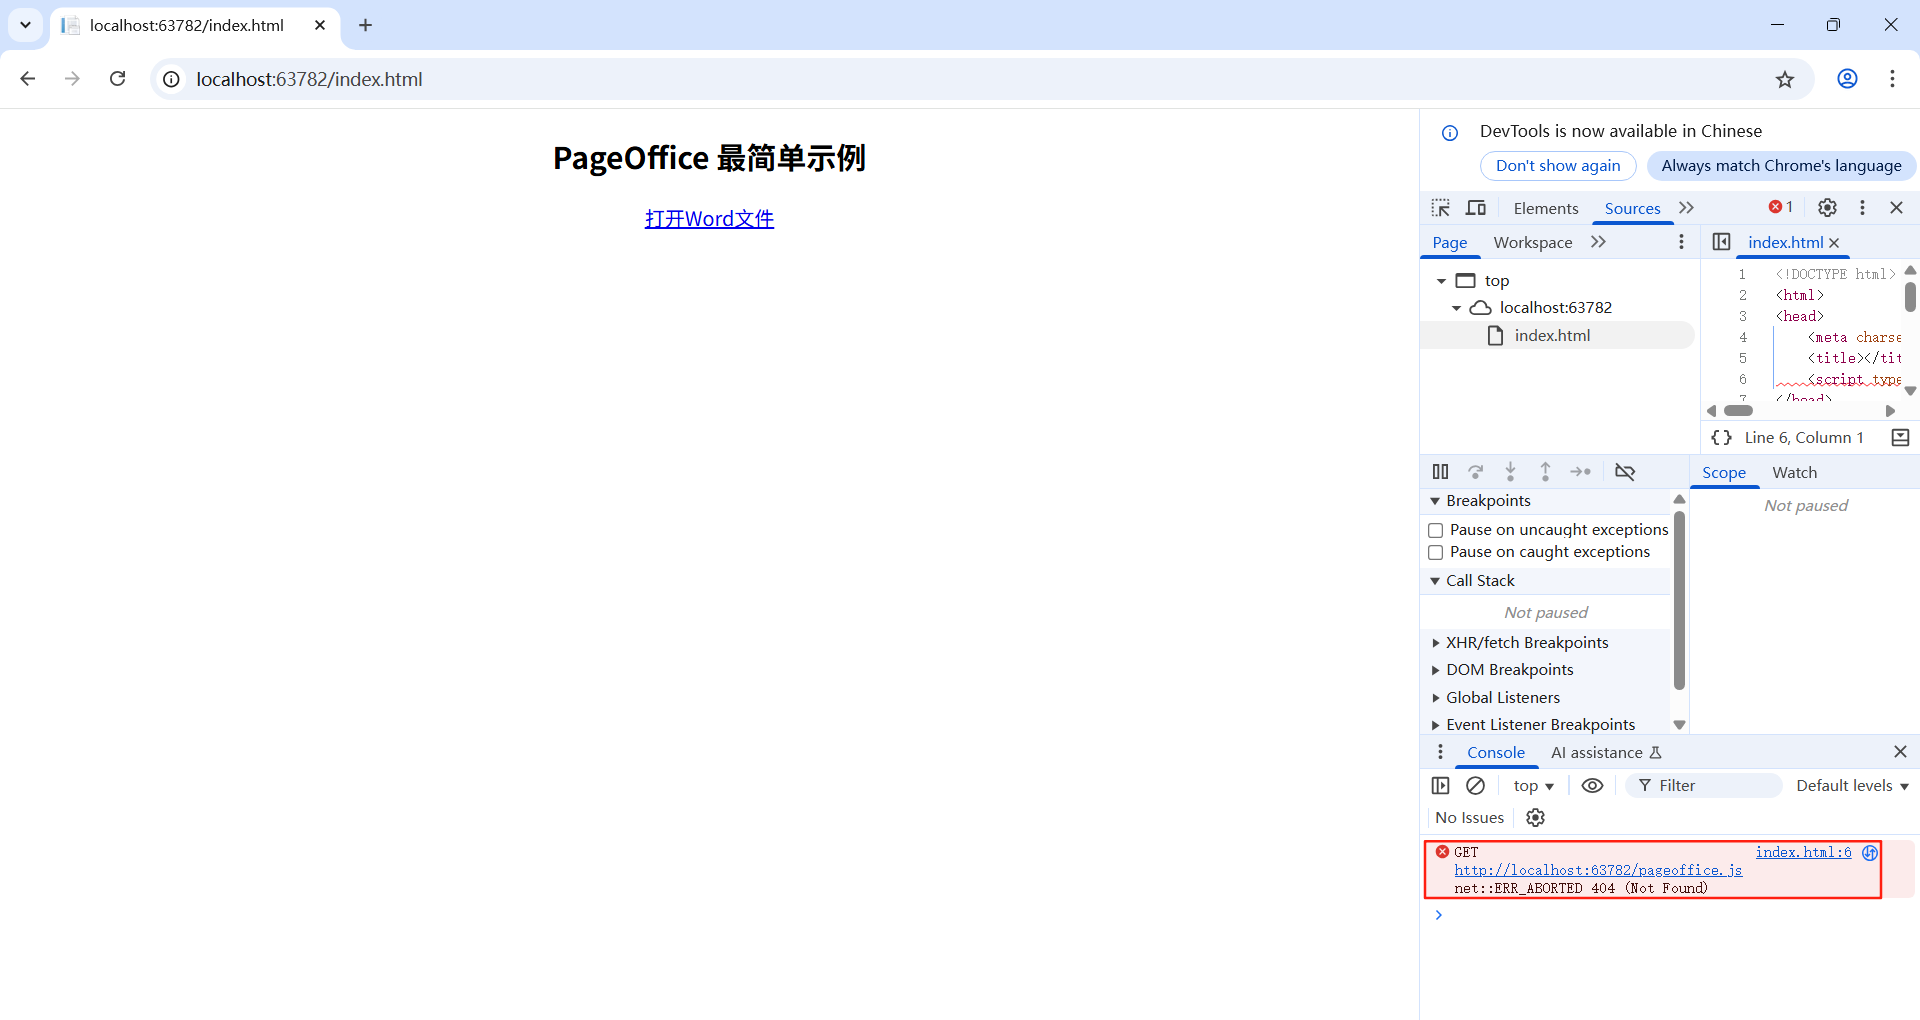This screenshot has height=1020, width=1920.
Task: Open the tab search dropdown arrow
Action: coord(25,25)
